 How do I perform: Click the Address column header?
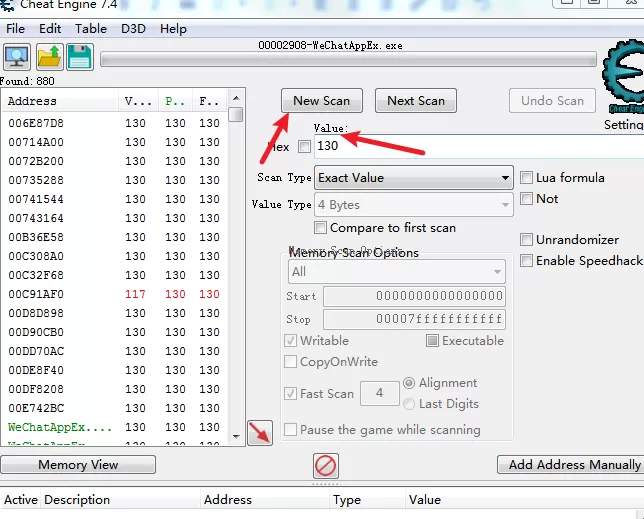click(x=60, y=101)
